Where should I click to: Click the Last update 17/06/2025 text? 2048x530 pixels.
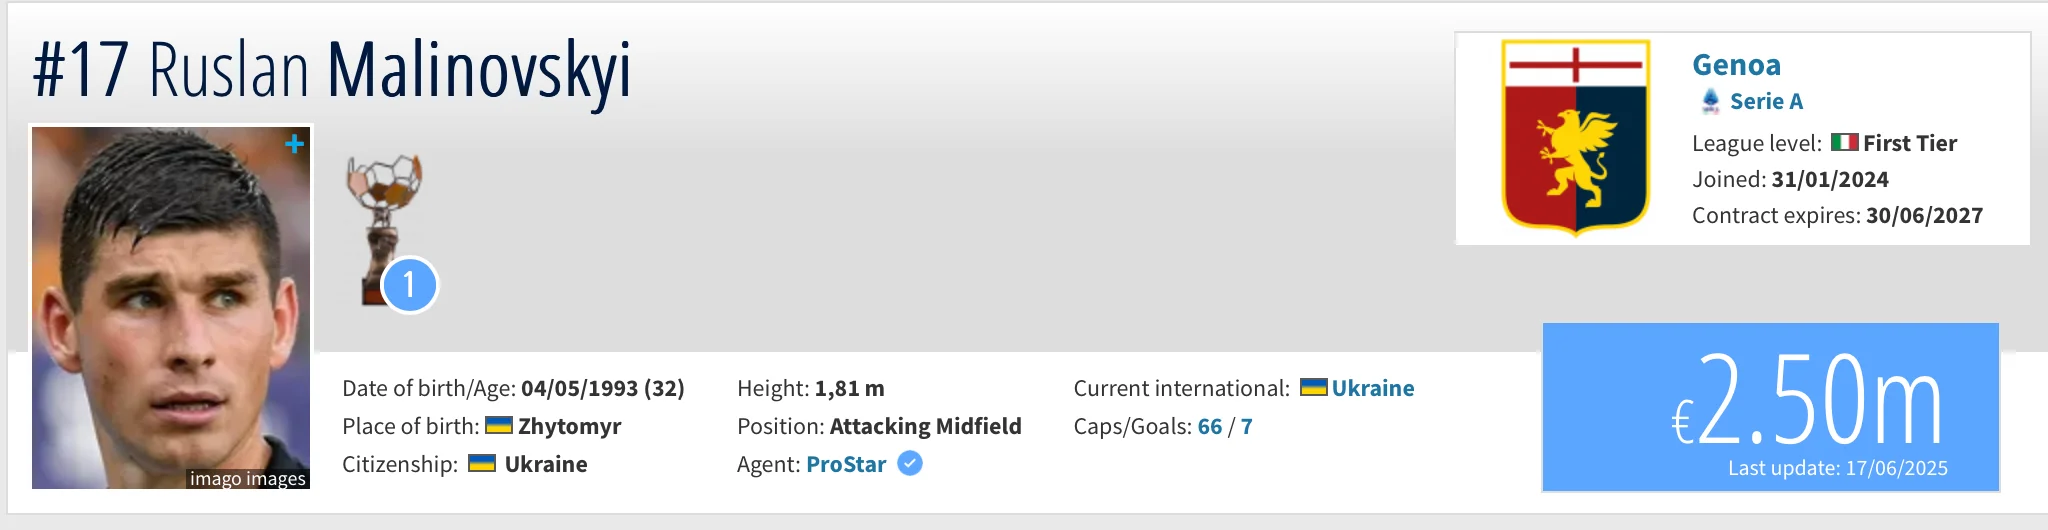click(x=1837, y=468)
